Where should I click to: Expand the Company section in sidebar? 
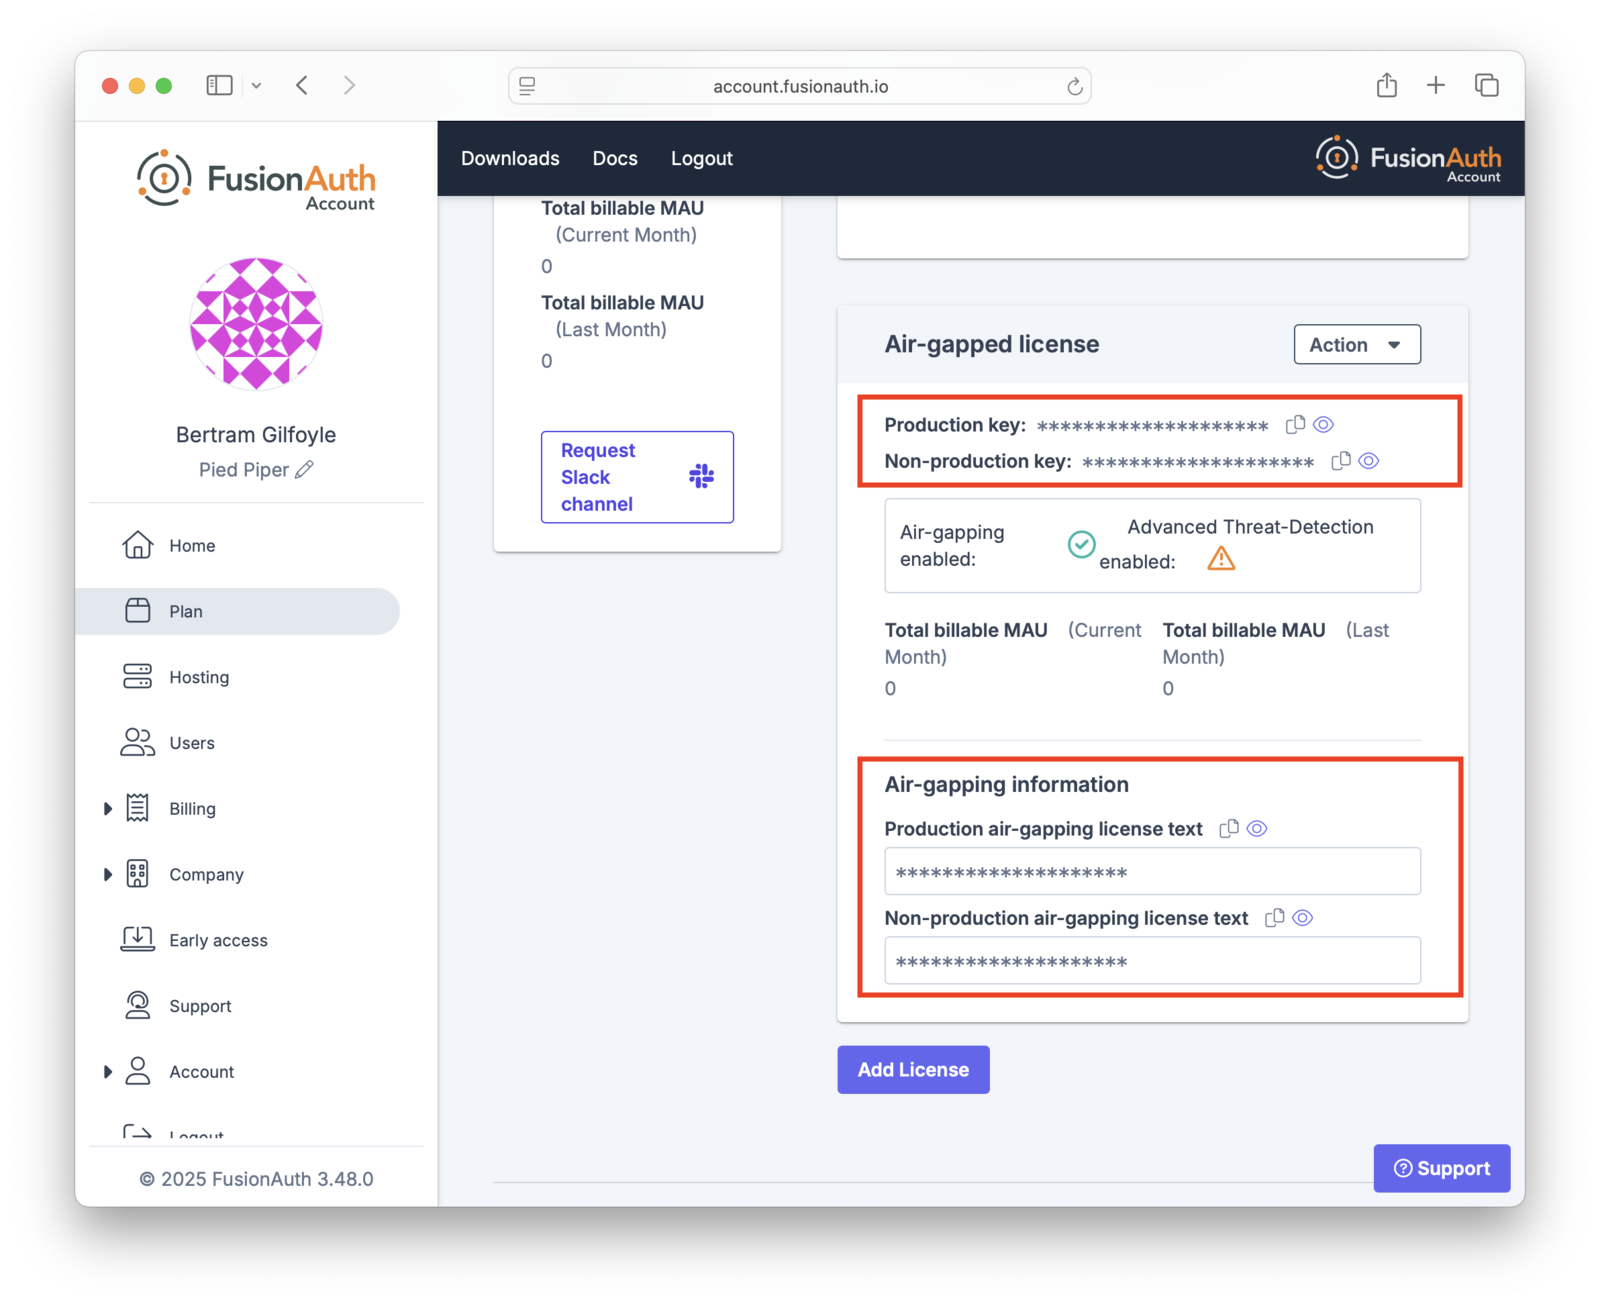click(108, 875)
